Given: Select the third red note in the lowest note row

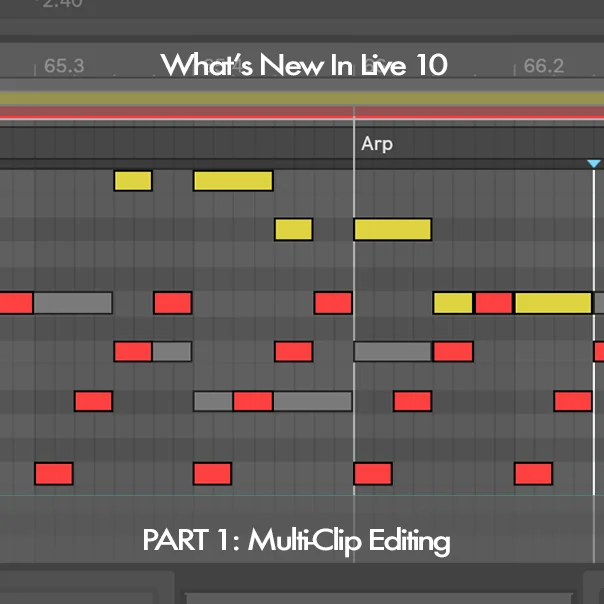Looking at the screenshot, I should tap(373, 474).
